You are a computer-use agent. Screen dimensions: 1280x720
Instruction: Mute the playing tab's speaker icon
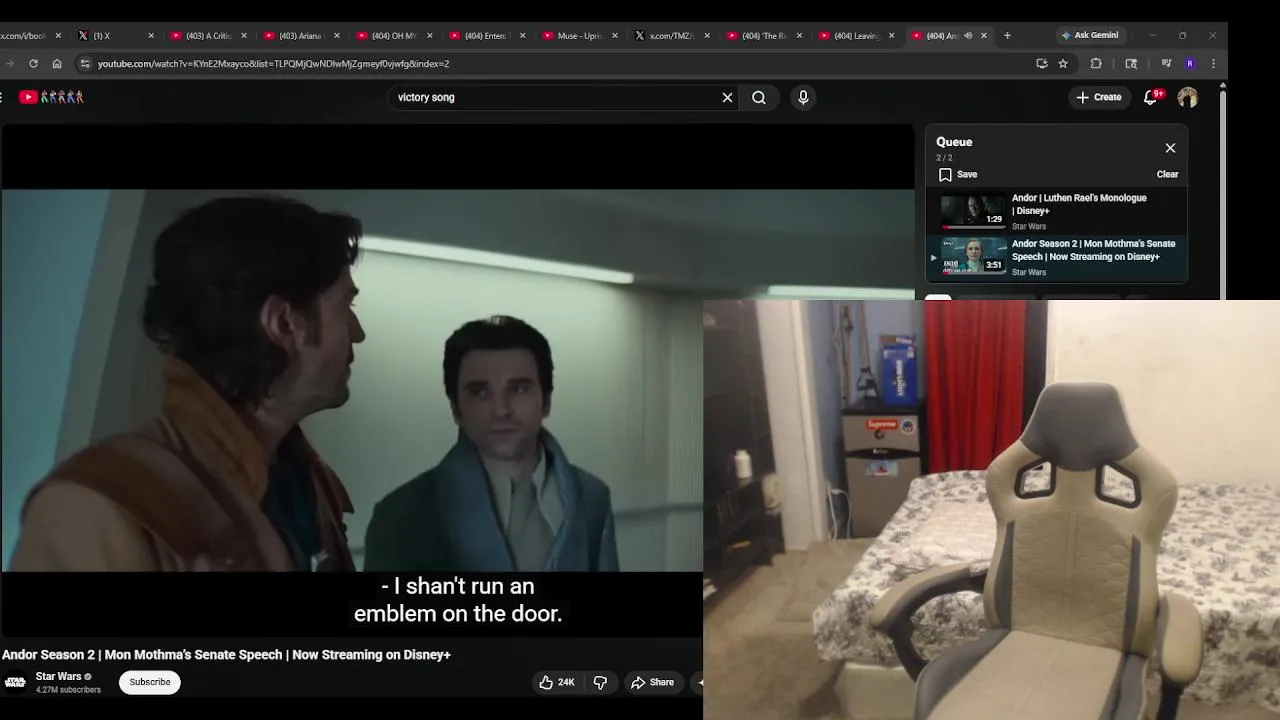(968, 36)
